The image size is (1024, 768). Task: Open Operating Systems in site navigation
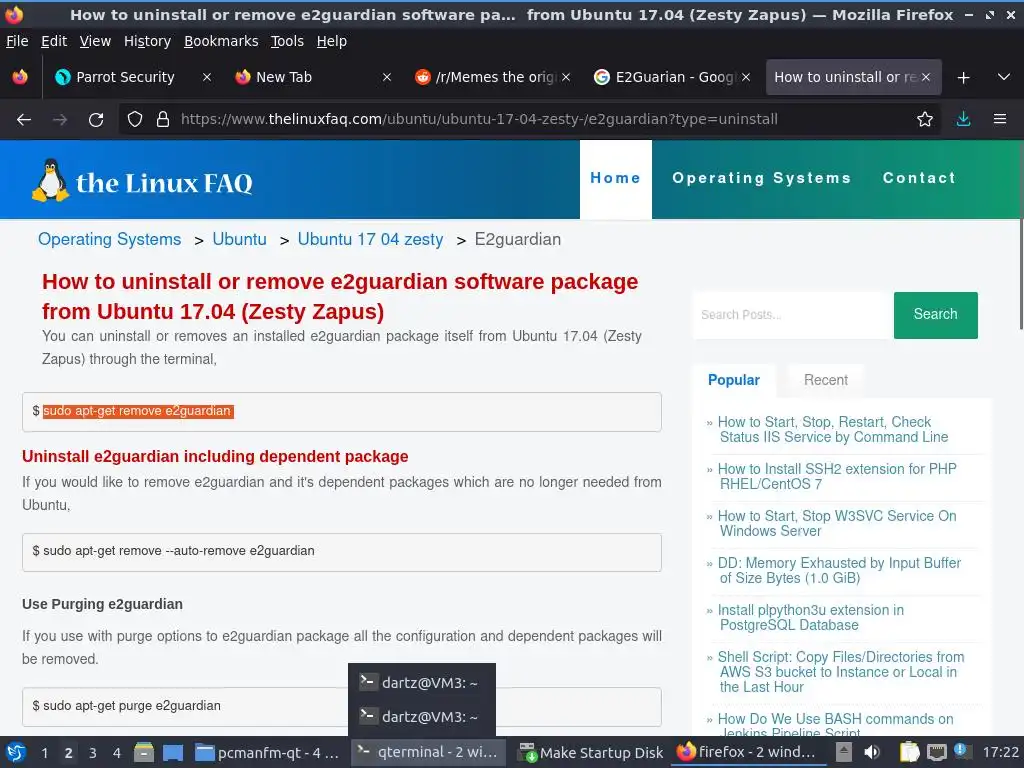[761, 178]
